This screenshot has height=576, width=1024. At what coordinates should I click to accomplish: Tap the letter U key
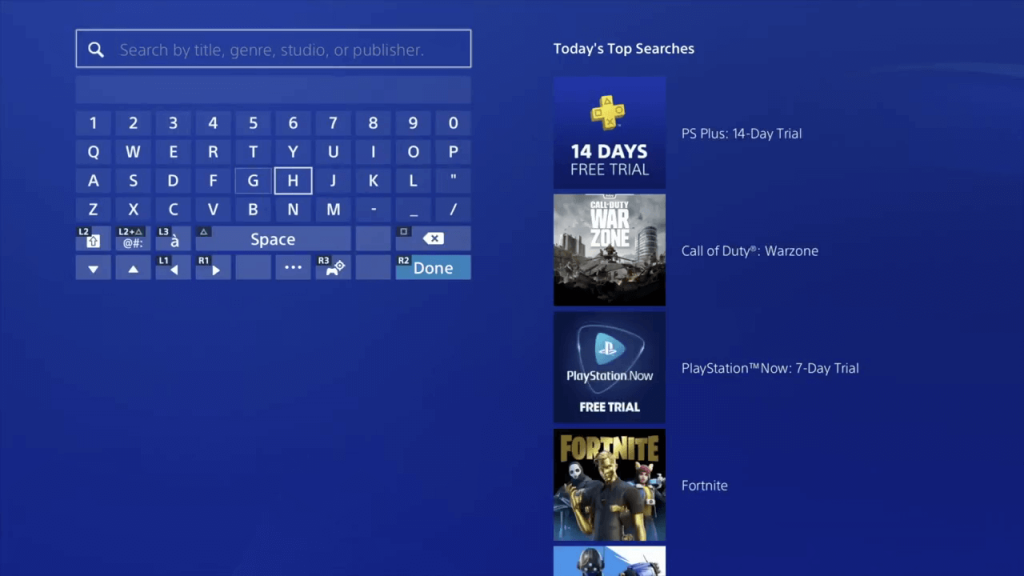tap(333, 152)
